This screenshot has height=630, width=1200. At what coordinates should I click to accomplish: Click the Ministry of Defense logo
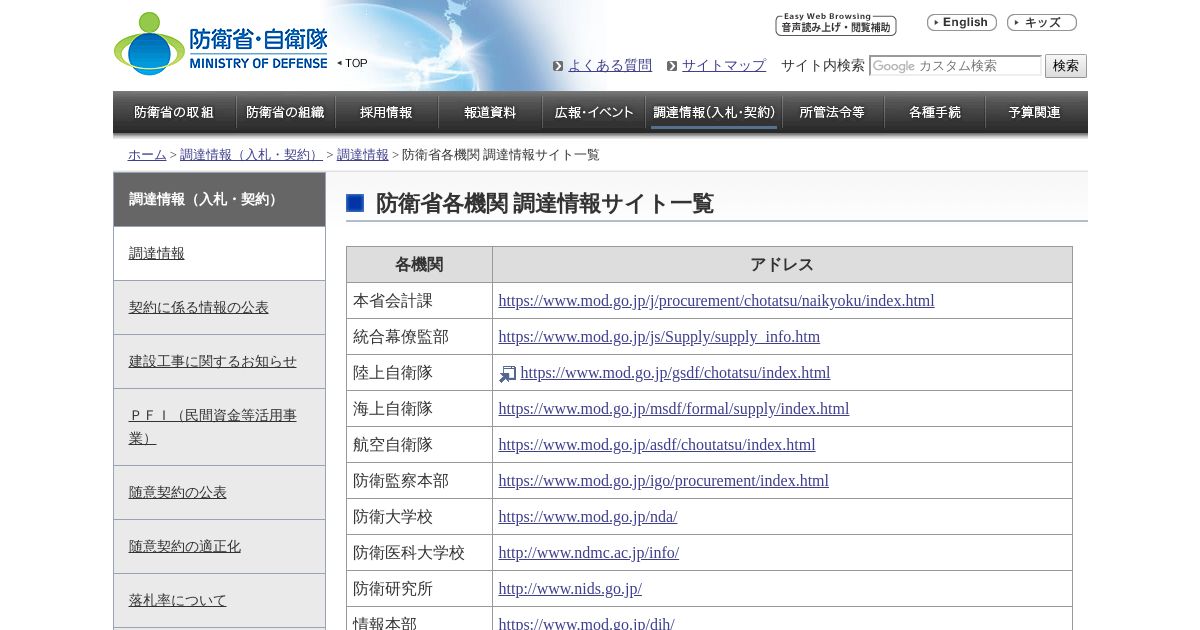(x=221, y=44)
